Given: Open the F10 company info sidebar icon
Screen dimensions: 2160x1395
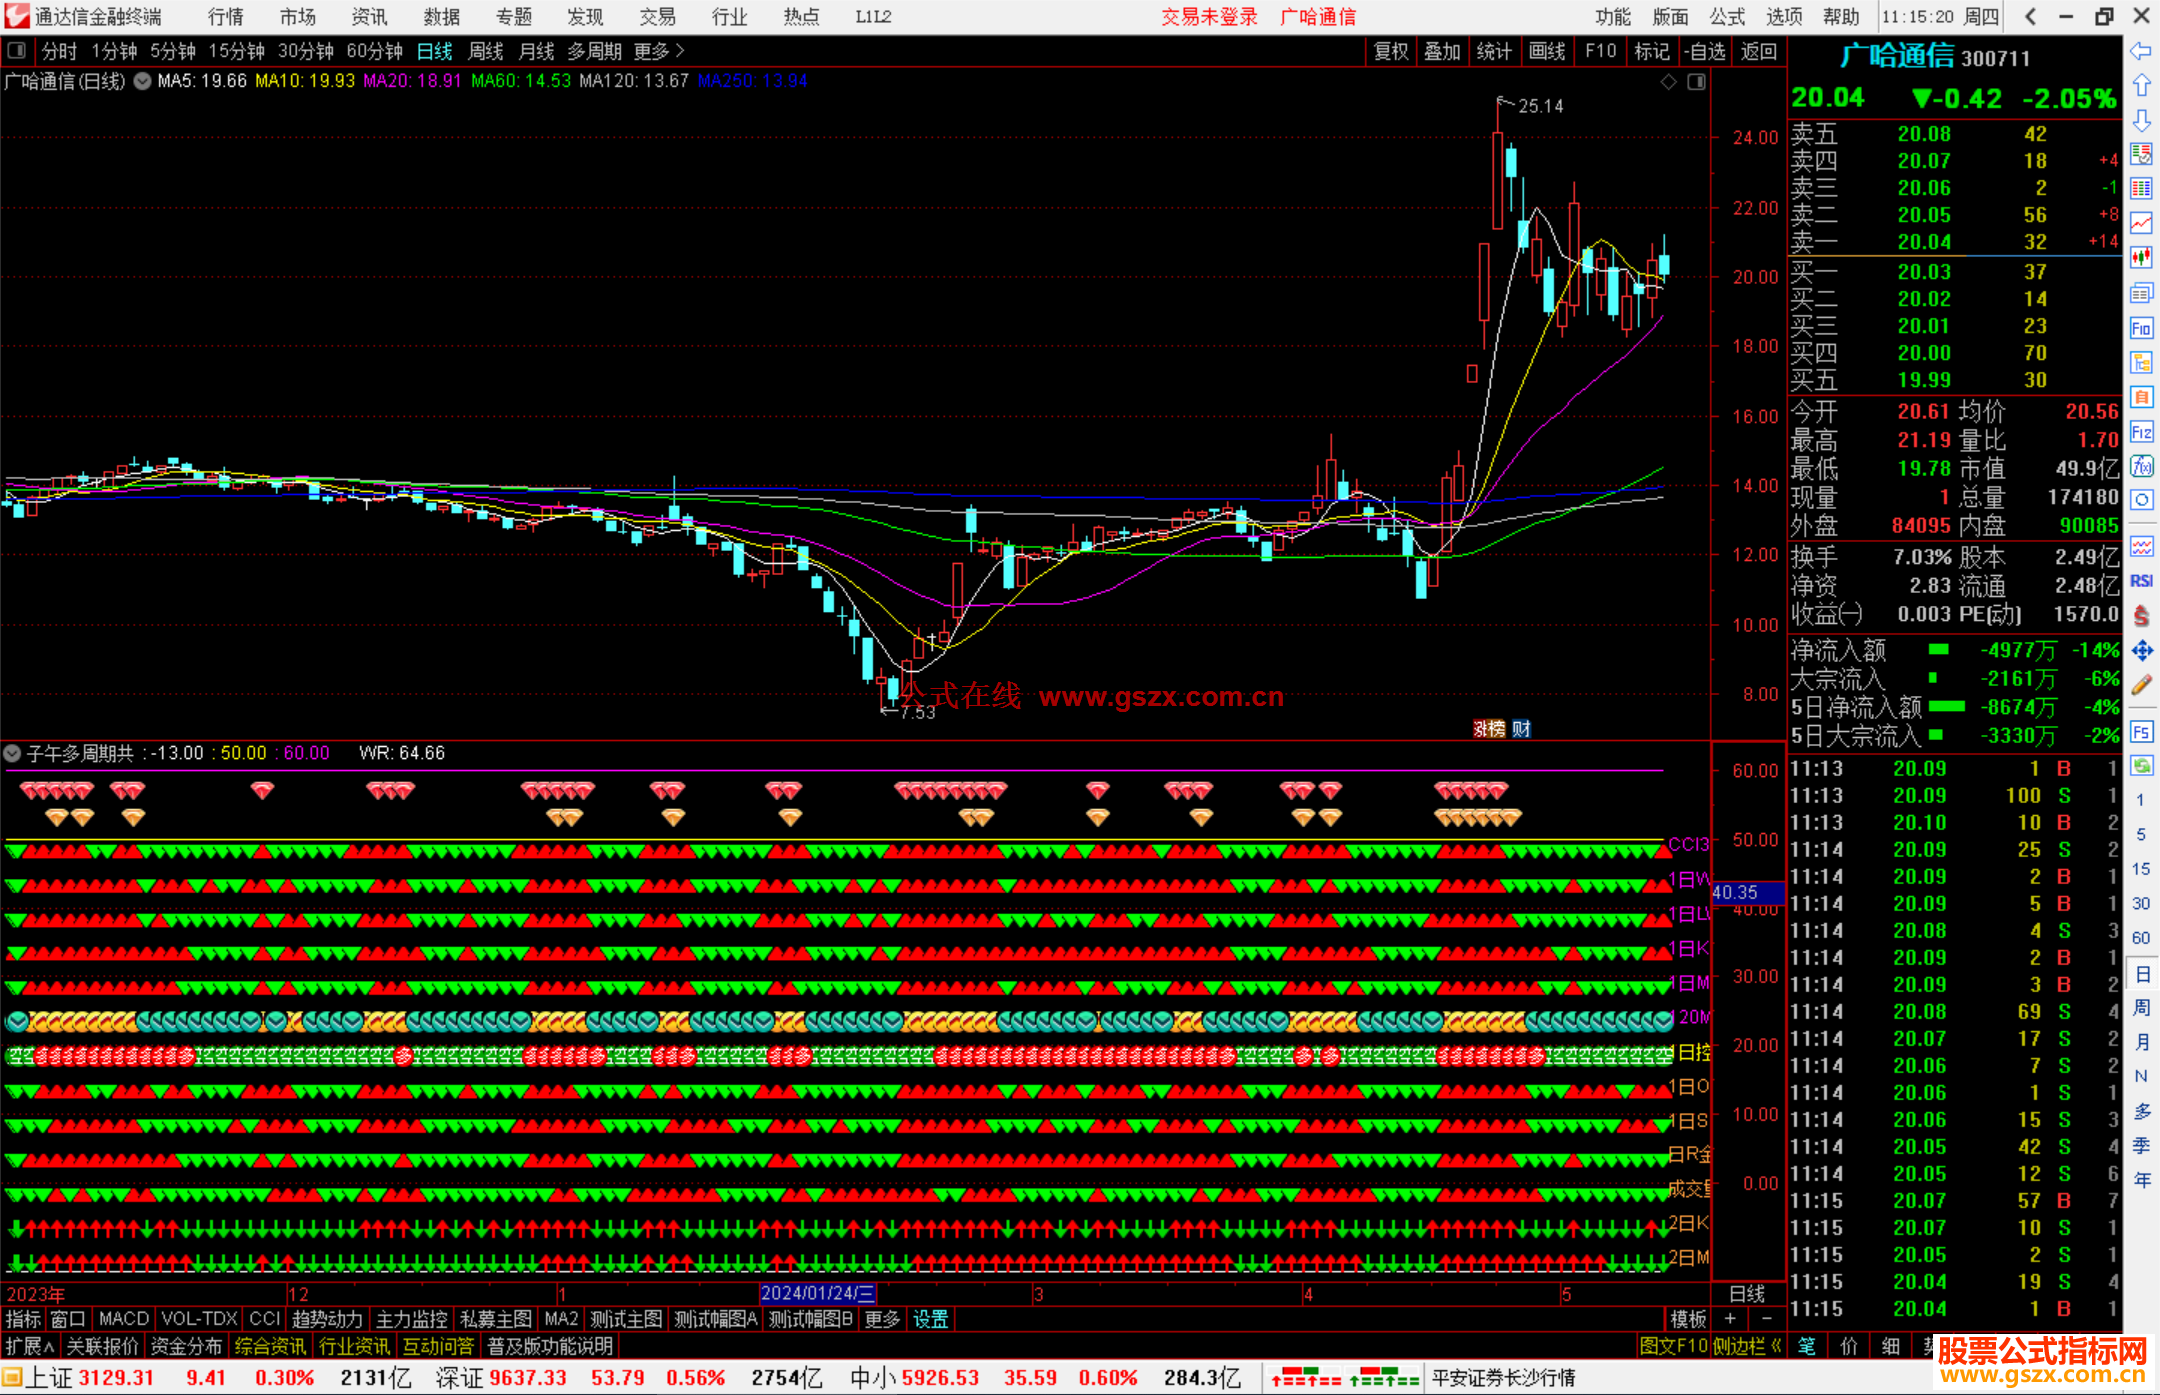Looking at the screenshot, I should 2141,329.
